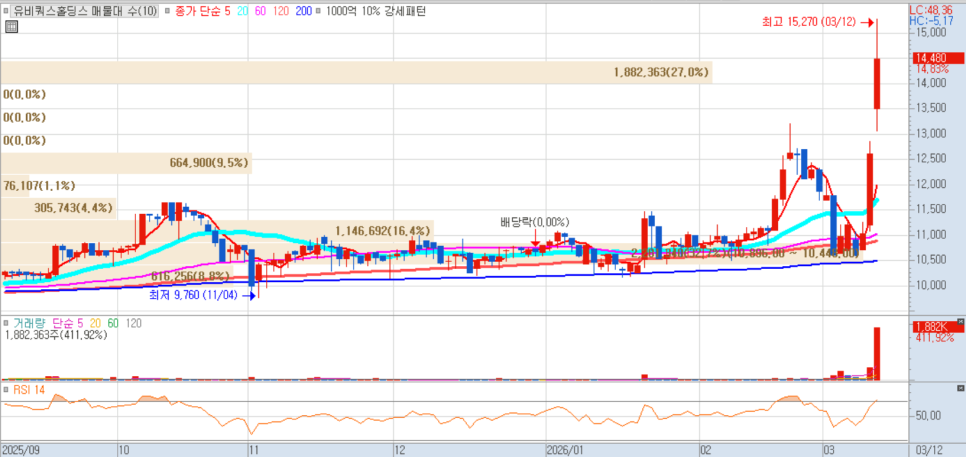
Task: Click the 15,000 price axis label
Action: [x=930, y=32]
